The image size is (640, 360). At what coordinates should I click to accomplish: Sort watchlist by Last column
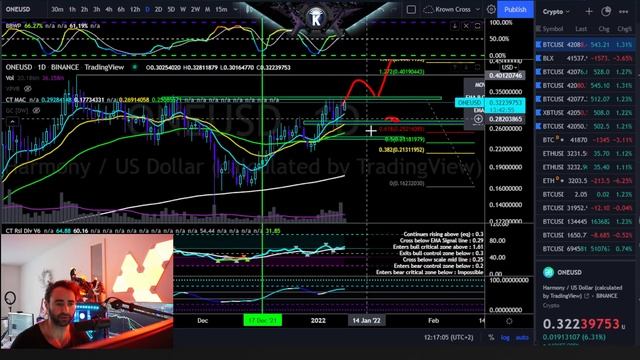[x=581, y=29]
